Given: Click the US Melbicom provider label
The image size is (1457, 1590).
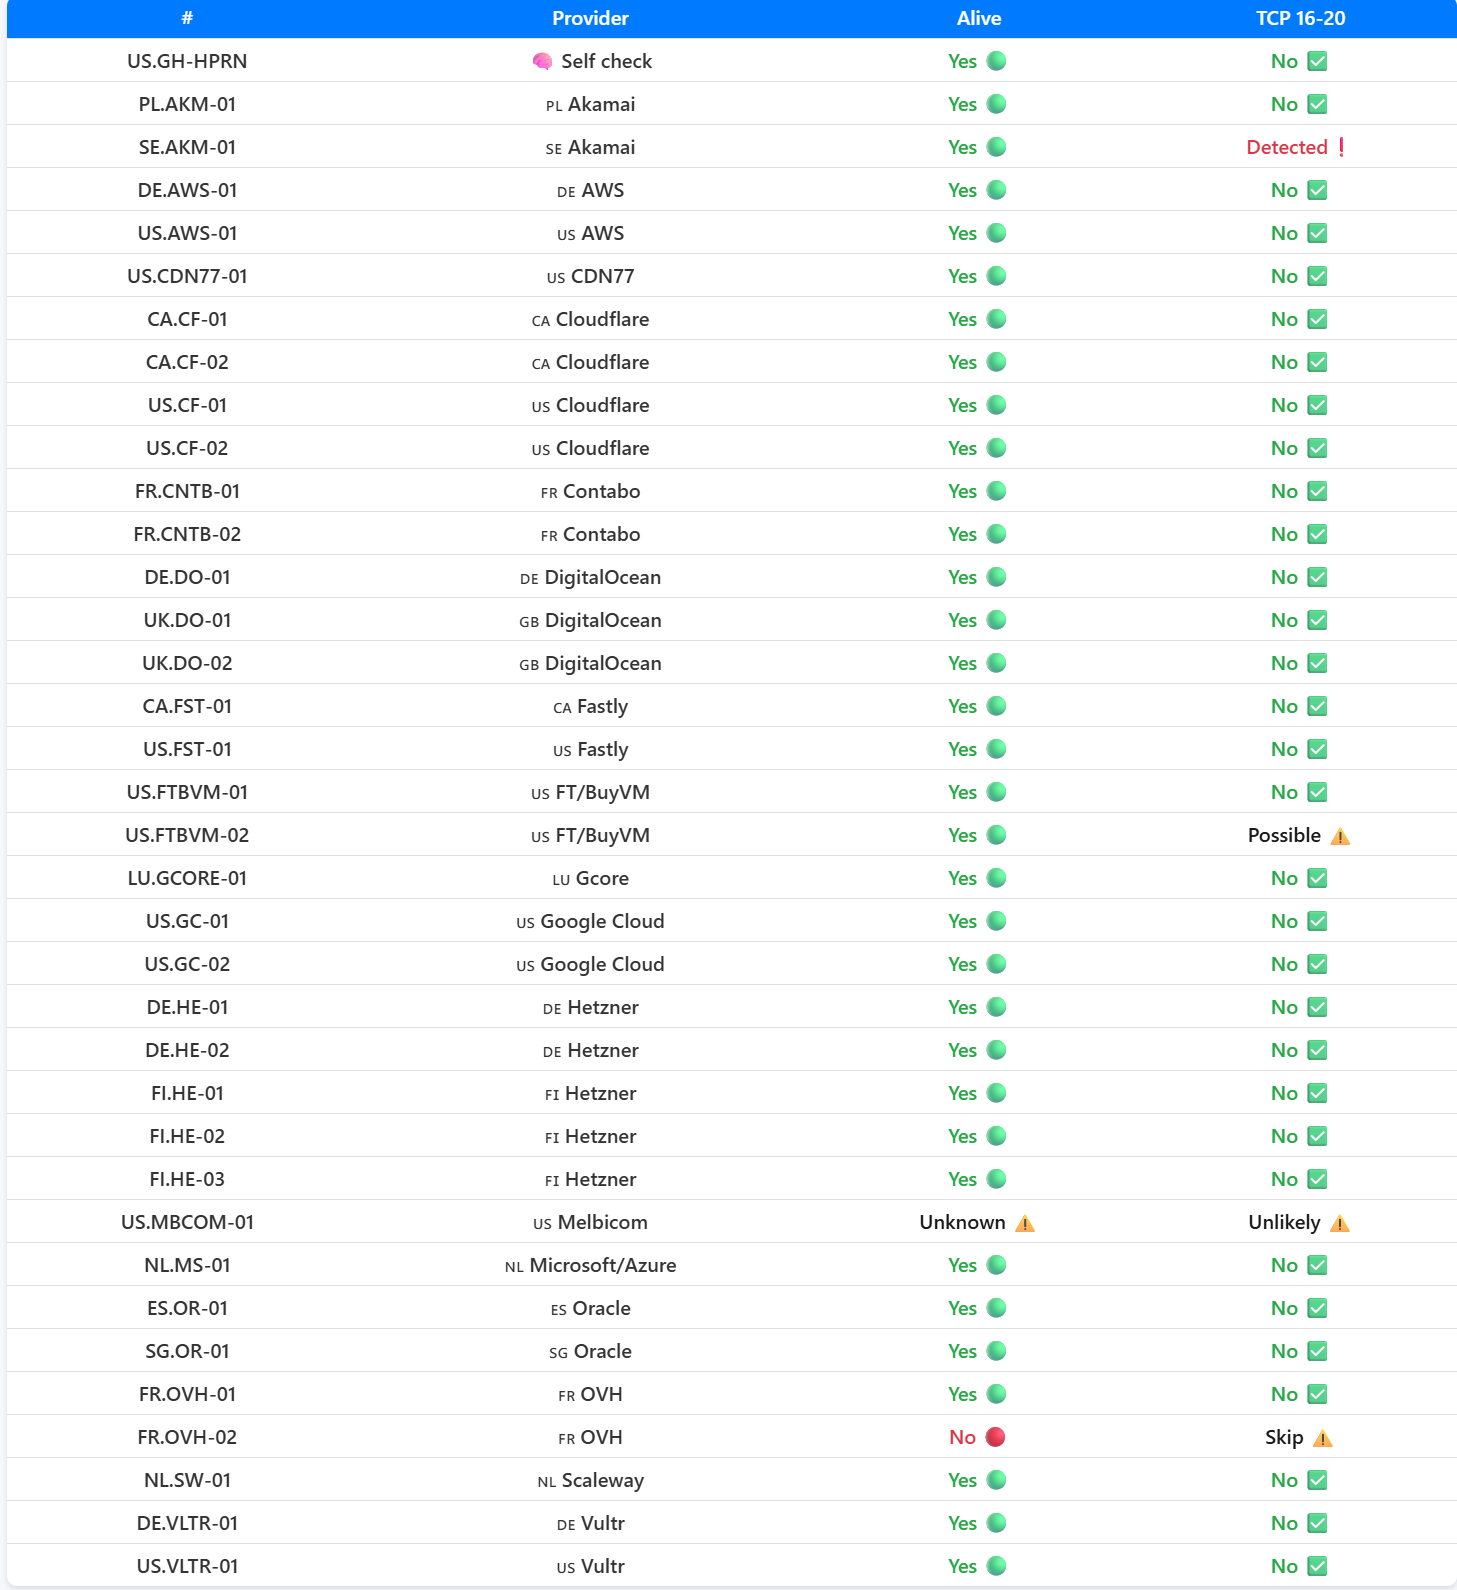Looking at the screenshot, I should (590, 1222).
